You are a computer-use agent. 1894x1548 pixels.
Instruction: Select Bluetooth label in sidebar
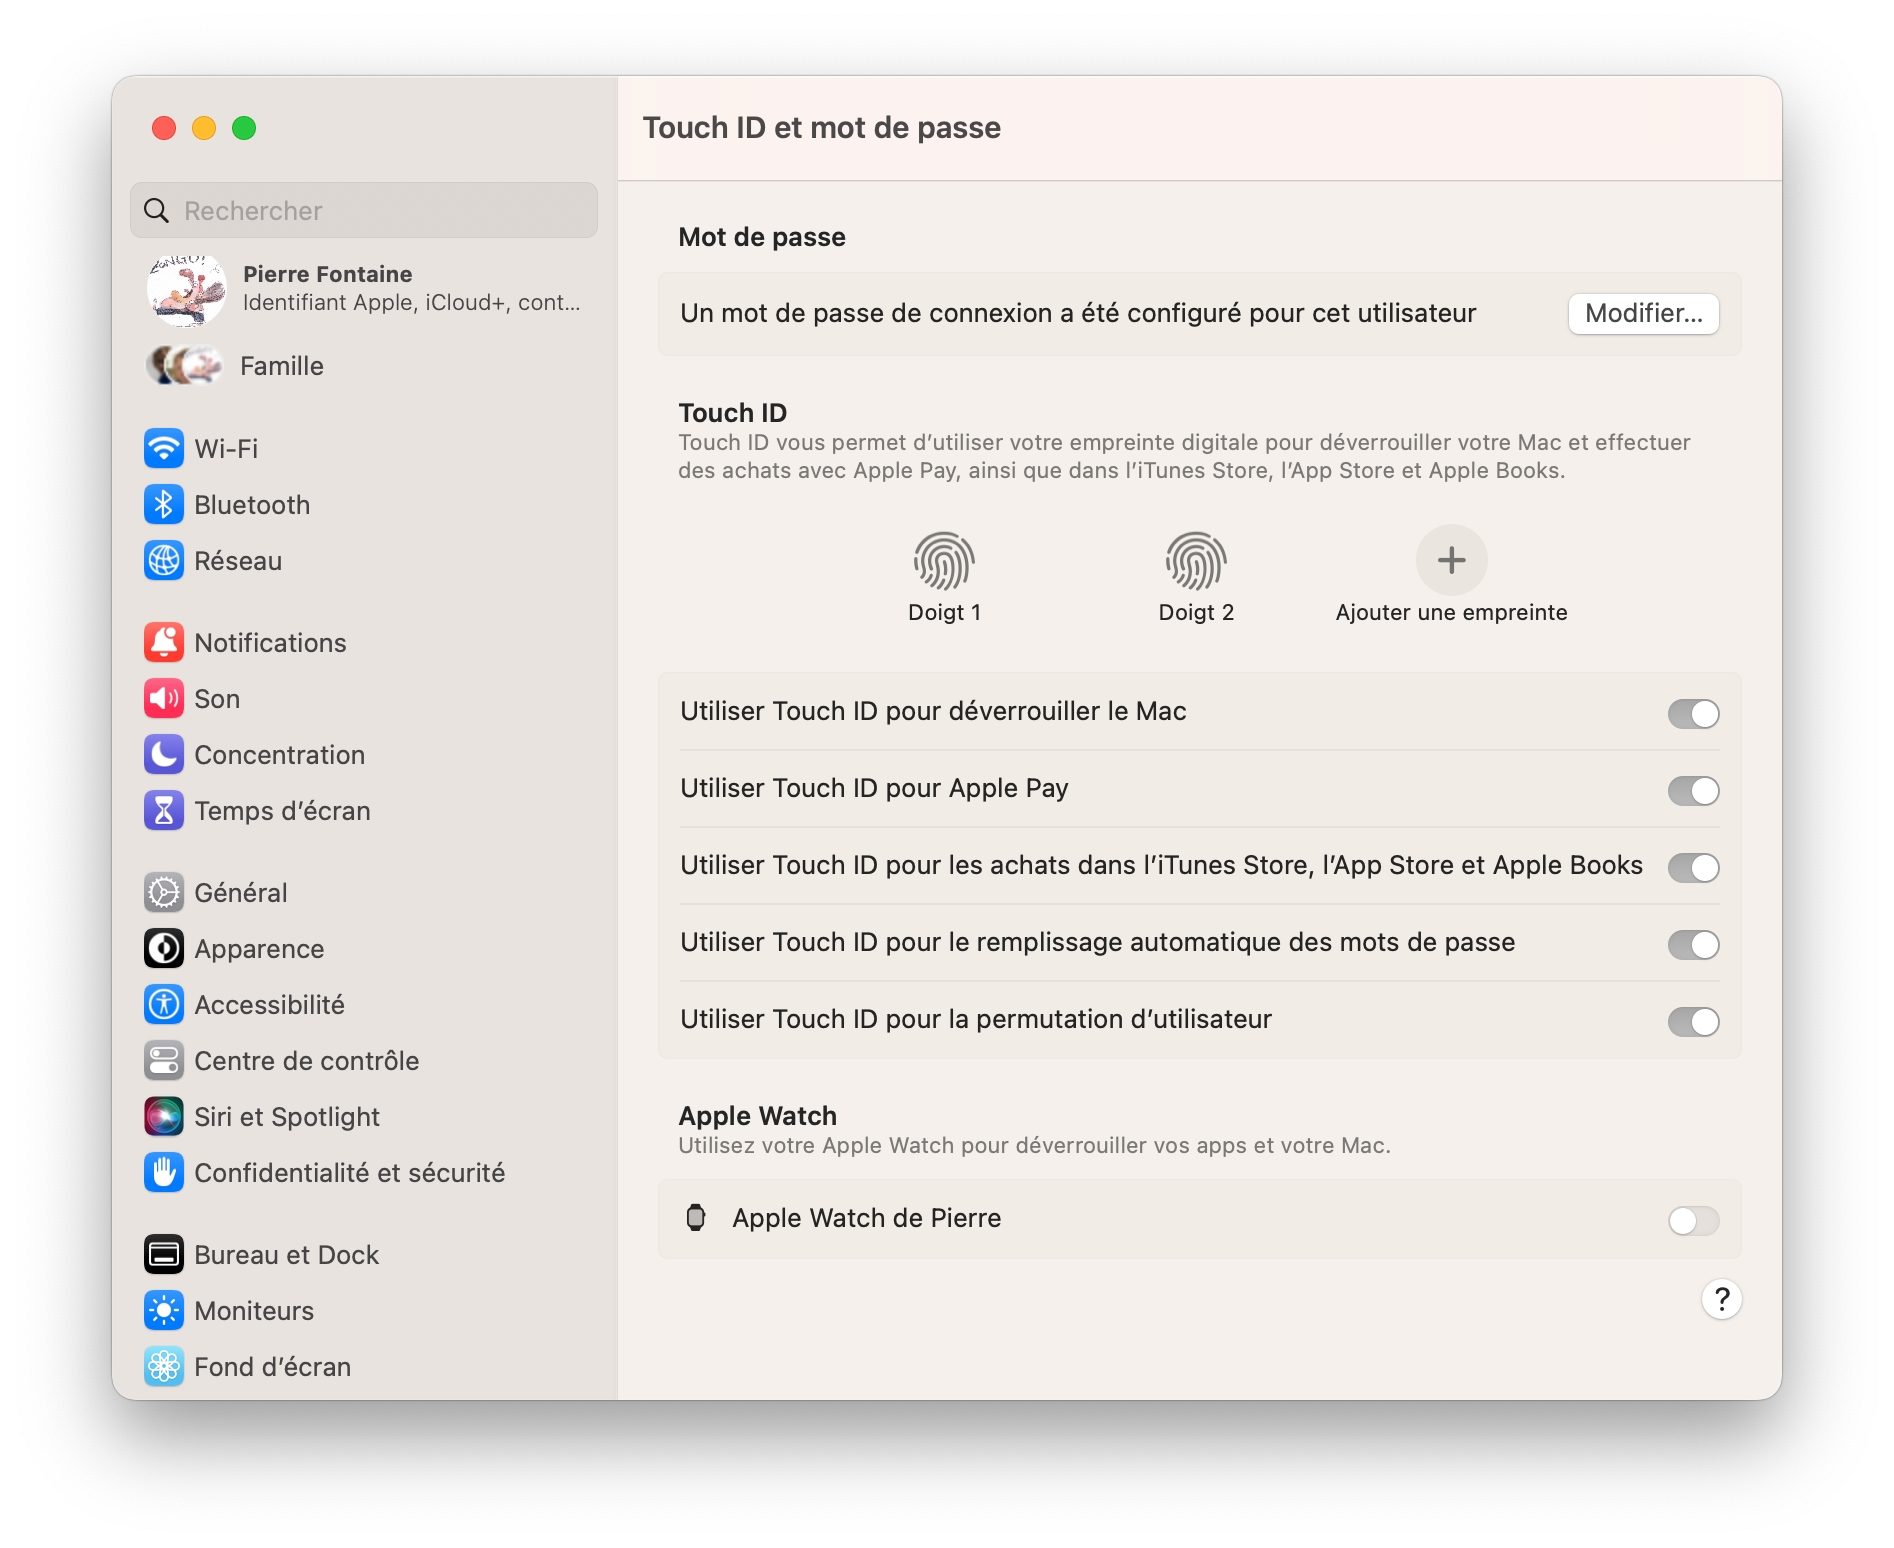[x=252, y=505]
